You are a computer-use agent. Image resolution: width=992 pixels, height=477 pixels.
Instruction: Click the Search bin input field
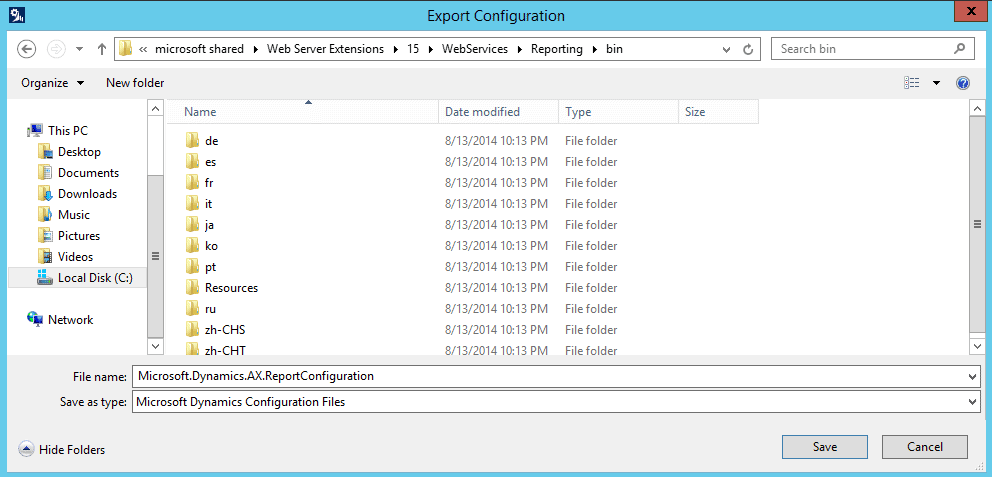[x=863, y=49]
